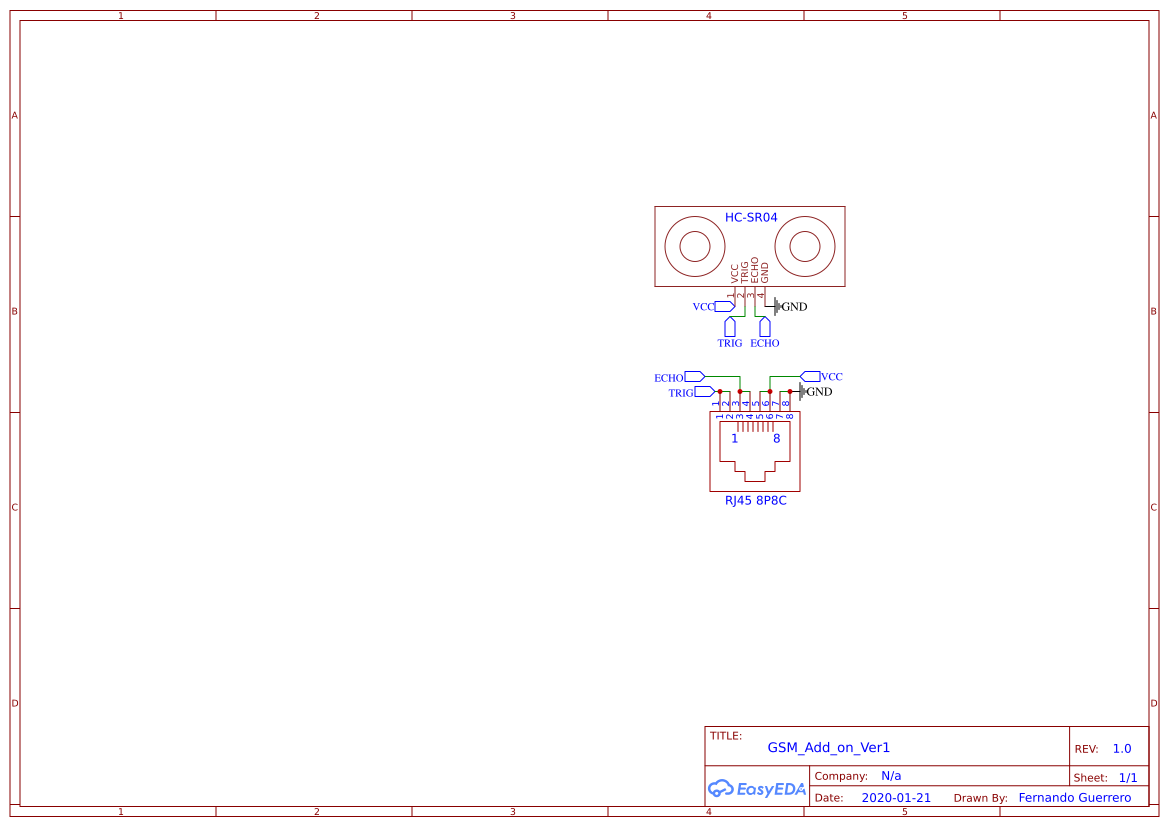Select the junction dot on the TRIG net wire
1169x827 pixels.
click(720, 391)
